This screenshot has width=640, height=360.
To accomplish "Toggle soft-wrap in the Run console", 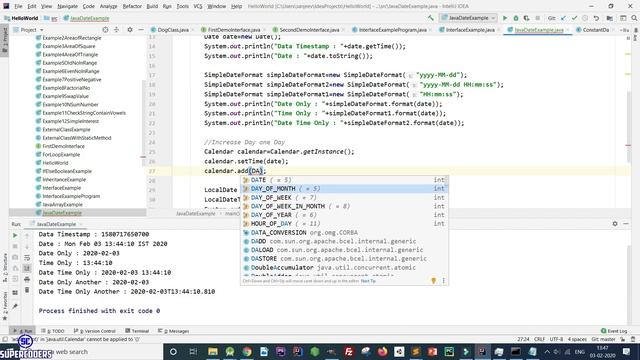I will coord(27,258).
